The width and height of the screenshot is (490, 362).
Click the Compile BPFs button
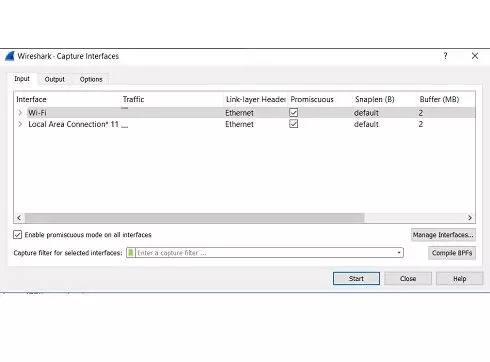pos(452,253)
